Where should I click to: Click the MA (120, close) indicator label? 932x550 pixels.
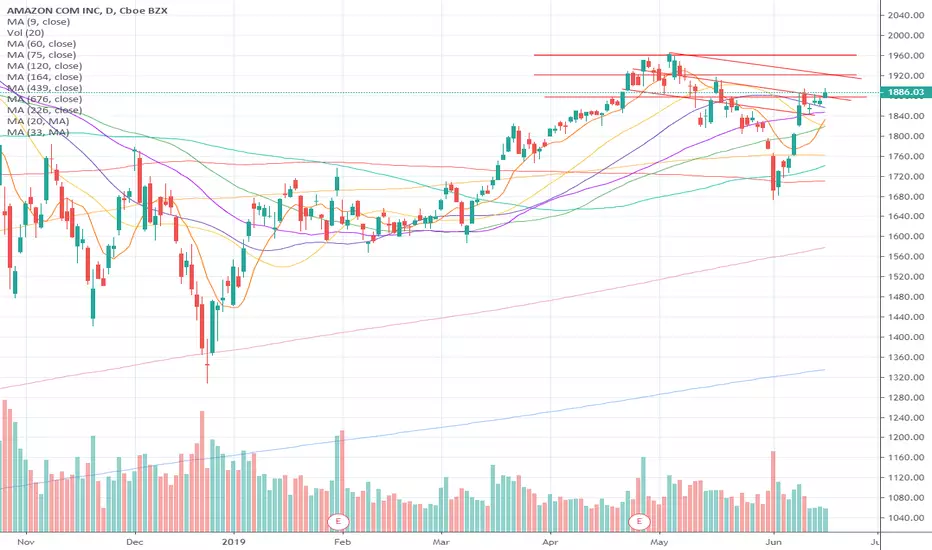point(44,66)
